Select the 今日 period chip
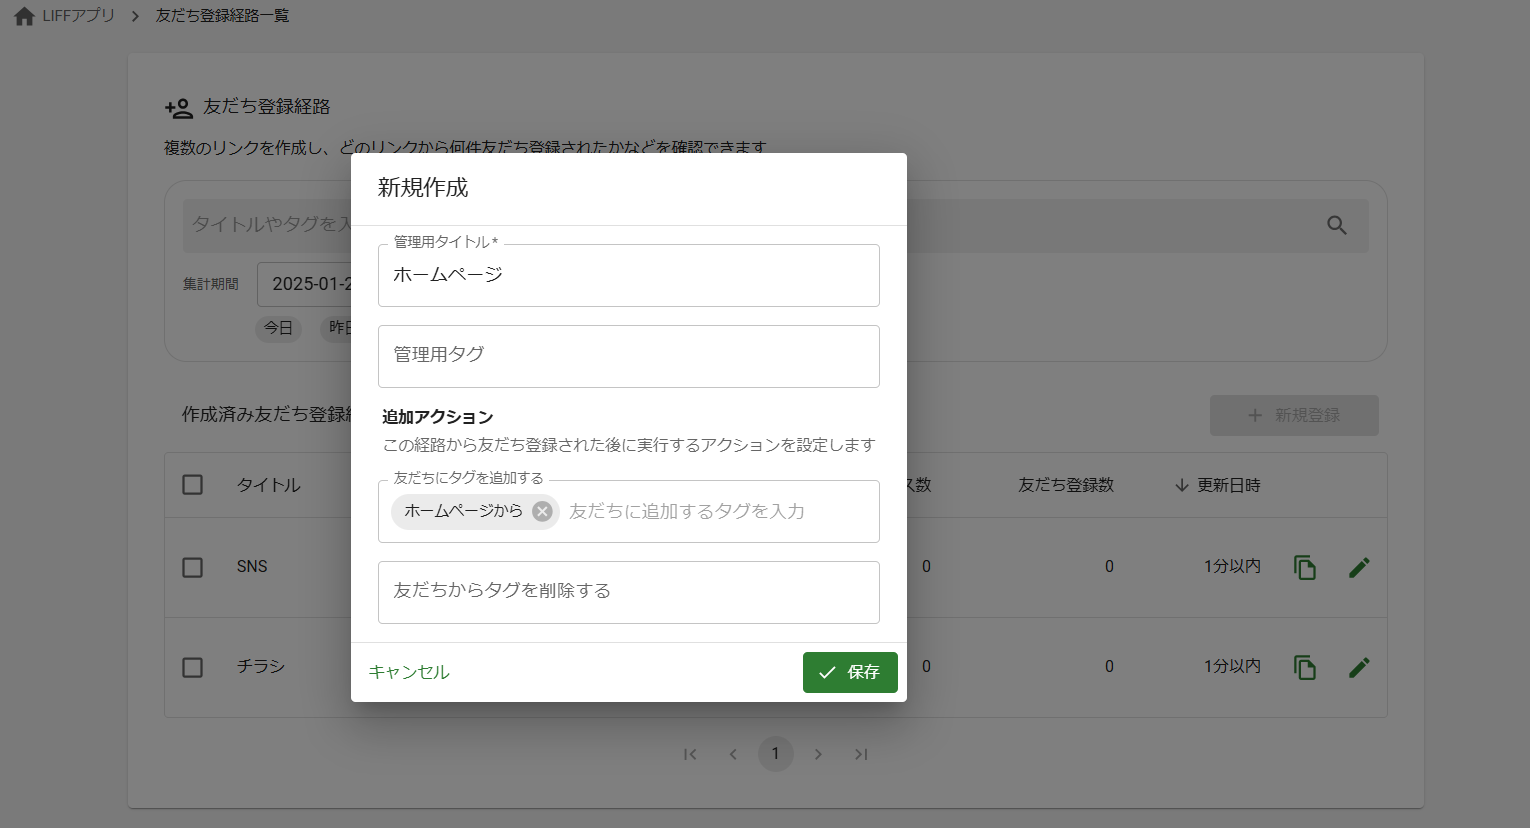Image resolution: width=1530 pixels, height=828 pixels. [278, 328]
